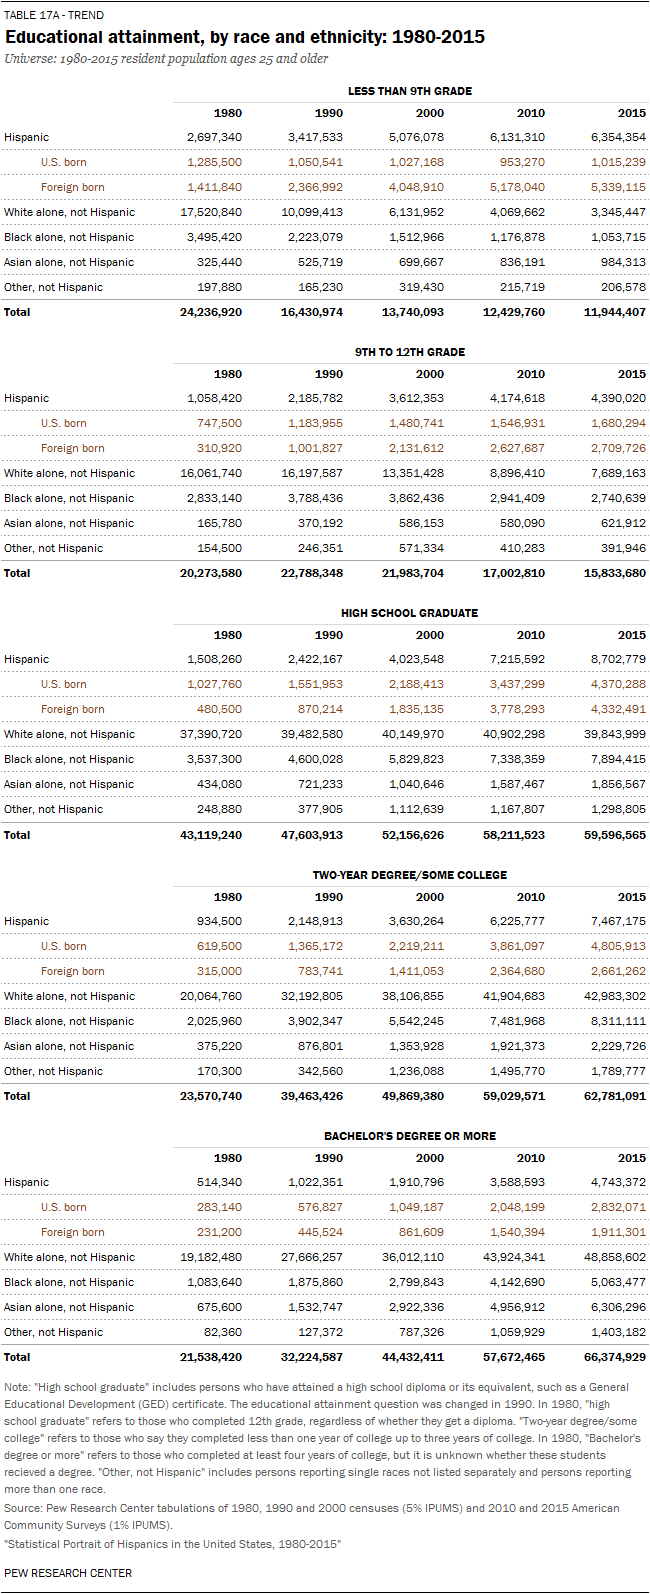Select TWO-YEAR DEGREE/SOME COLLEGE header
The image size is (650, 1594).
pos(410,875)
